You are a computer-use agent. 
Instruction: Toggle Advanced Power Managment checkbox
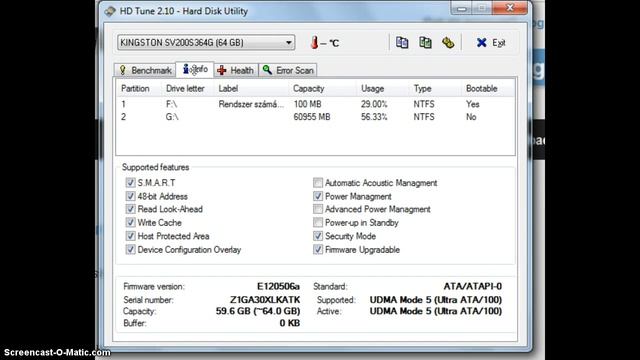click(x=318, y=209)
